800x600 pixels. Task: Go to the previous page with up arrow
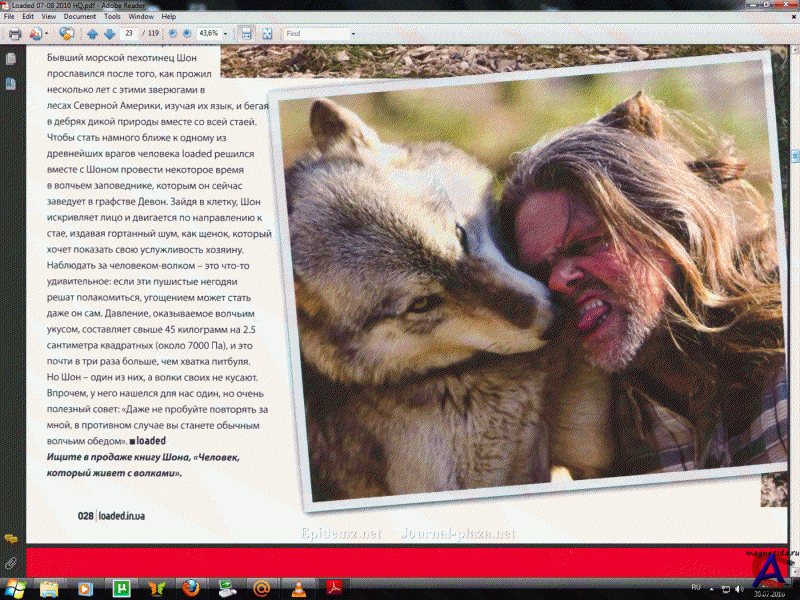(x=92, y=33)
